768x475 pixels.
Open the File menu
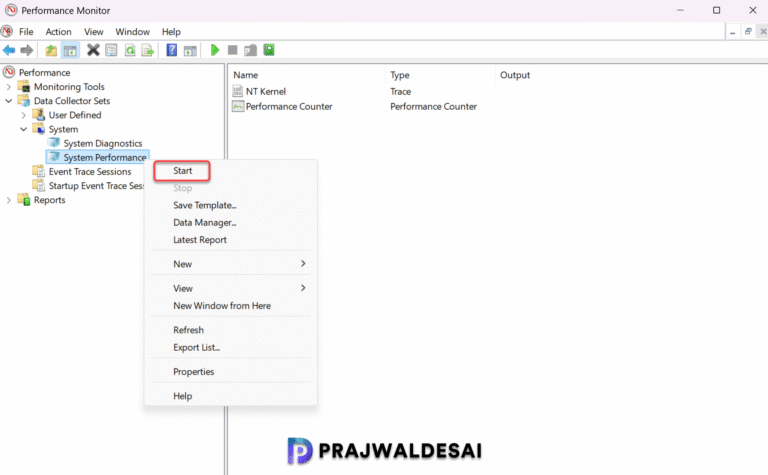click(x=26, y=32)
